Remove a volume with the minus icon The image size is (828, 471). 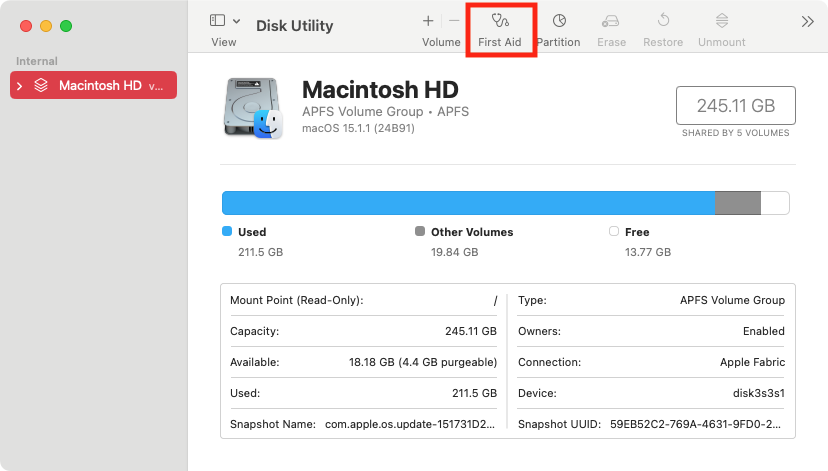pos(454,21)
